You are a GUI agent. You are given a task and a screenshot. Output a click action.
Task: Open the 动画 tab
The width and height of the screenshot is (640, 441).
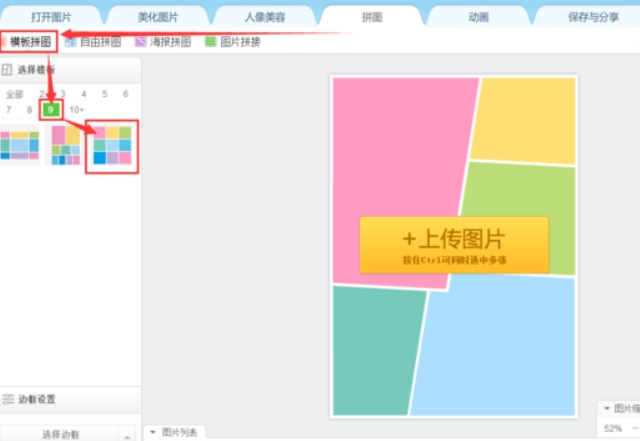[479, 17]
